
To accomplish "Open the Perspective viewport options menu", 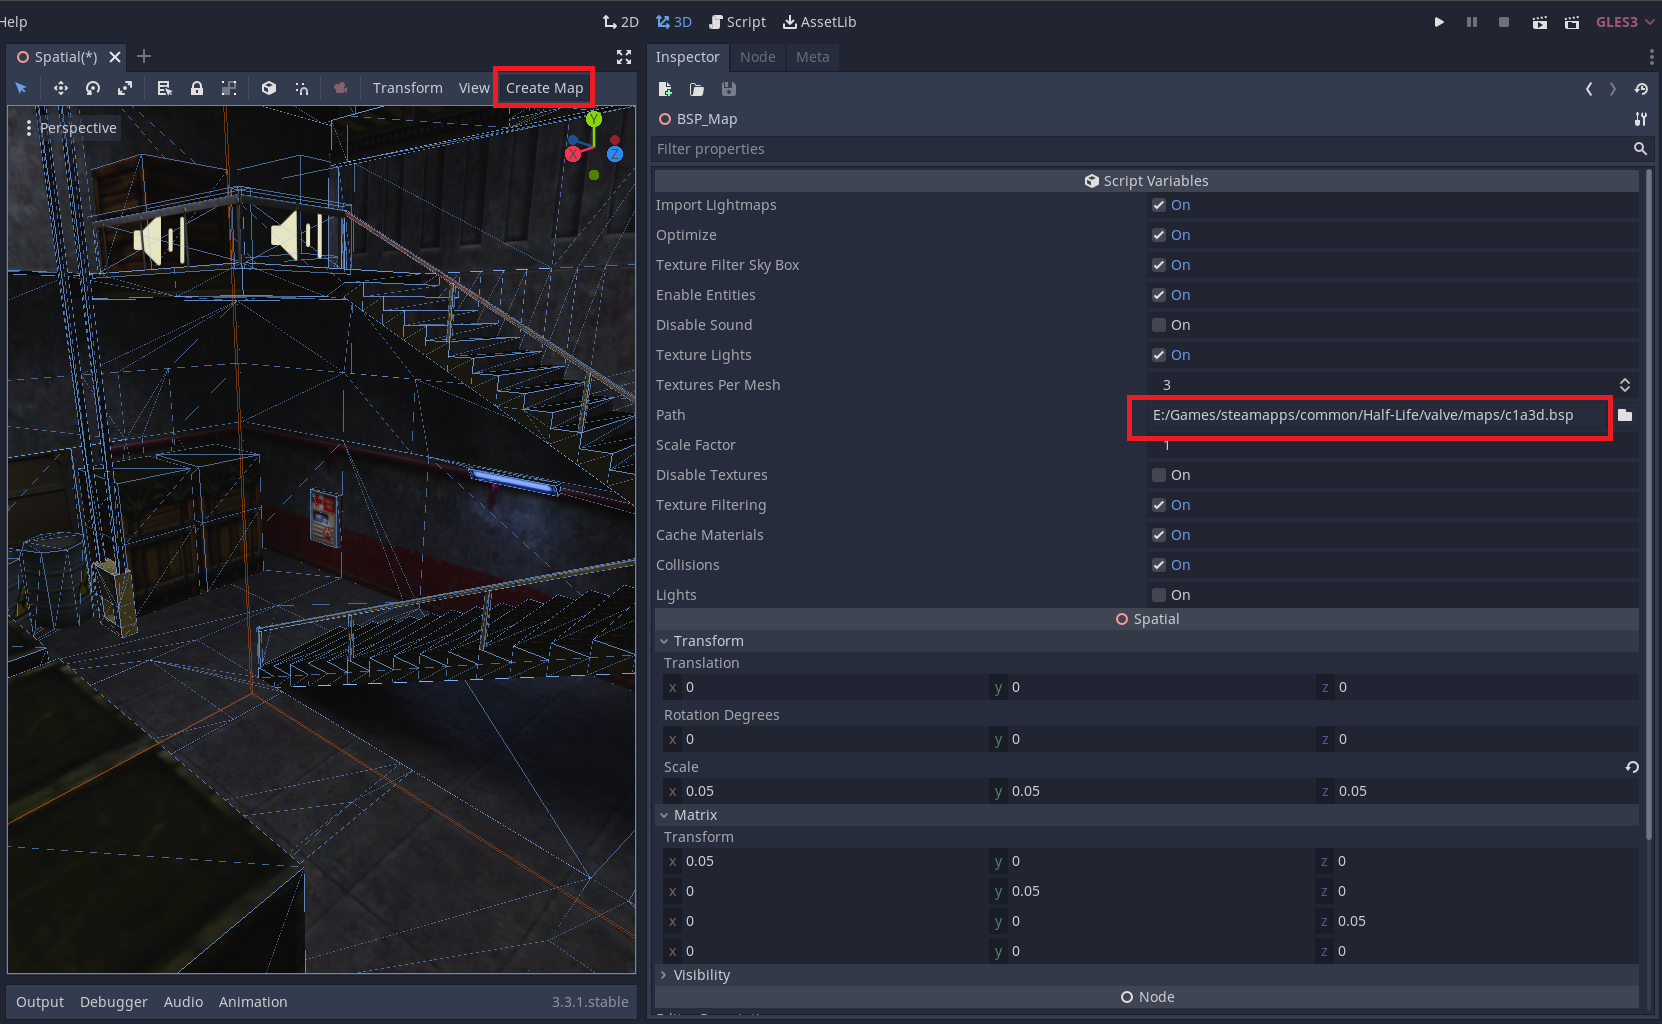I will coord(70,128).
